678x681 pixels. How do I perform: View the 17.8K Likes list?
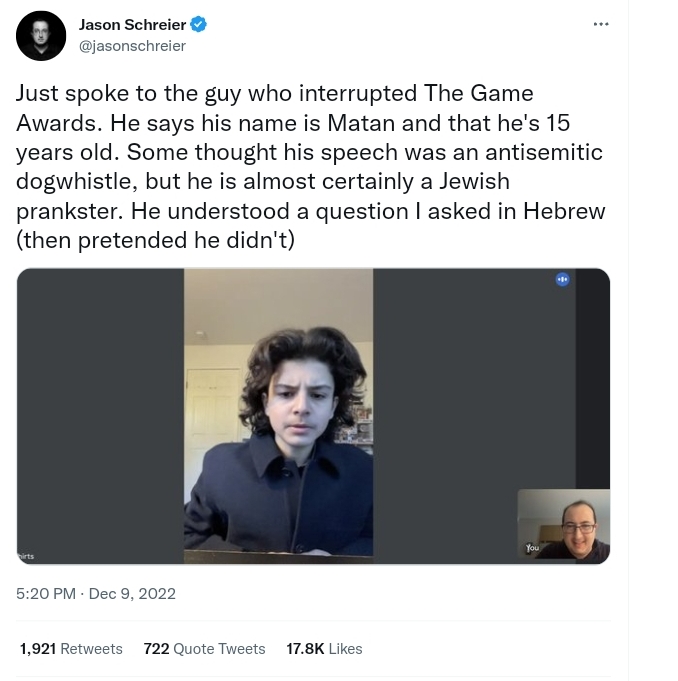pyautogui.click(x=324, y=648)
